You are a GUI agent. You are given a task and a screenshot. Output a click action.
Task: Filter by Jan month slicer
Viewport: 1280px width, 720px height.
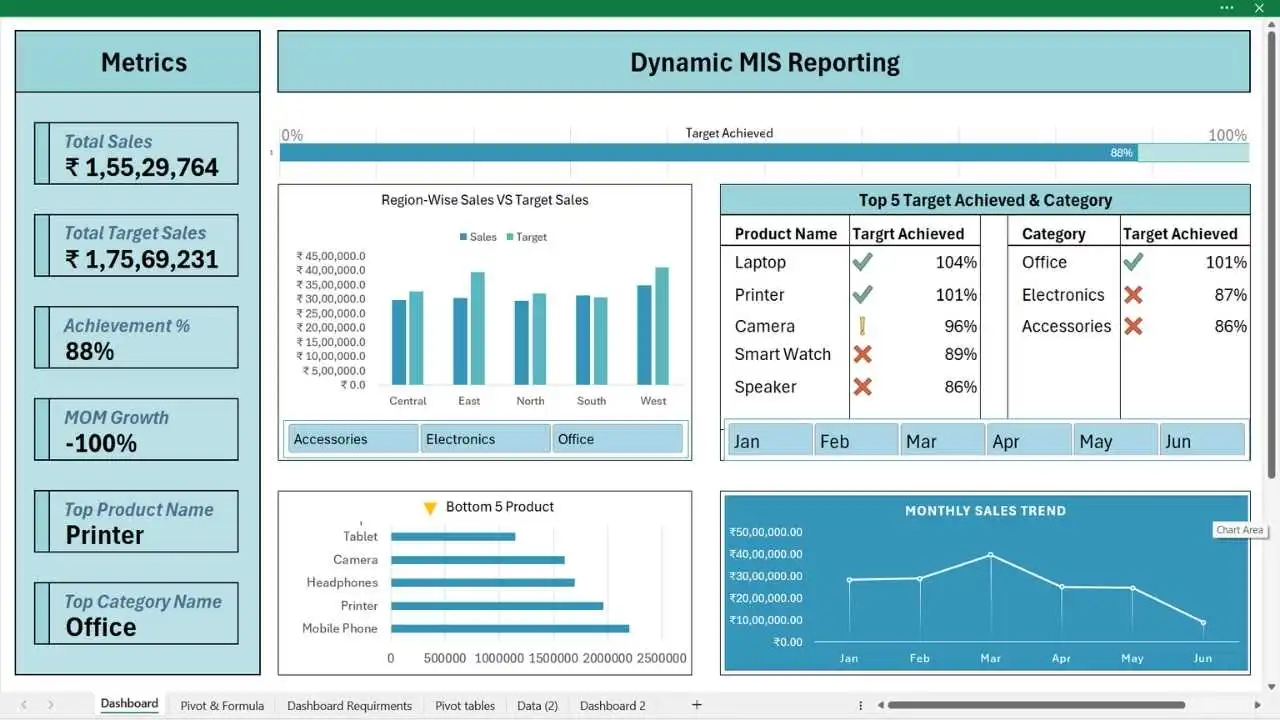coord(770,441)
